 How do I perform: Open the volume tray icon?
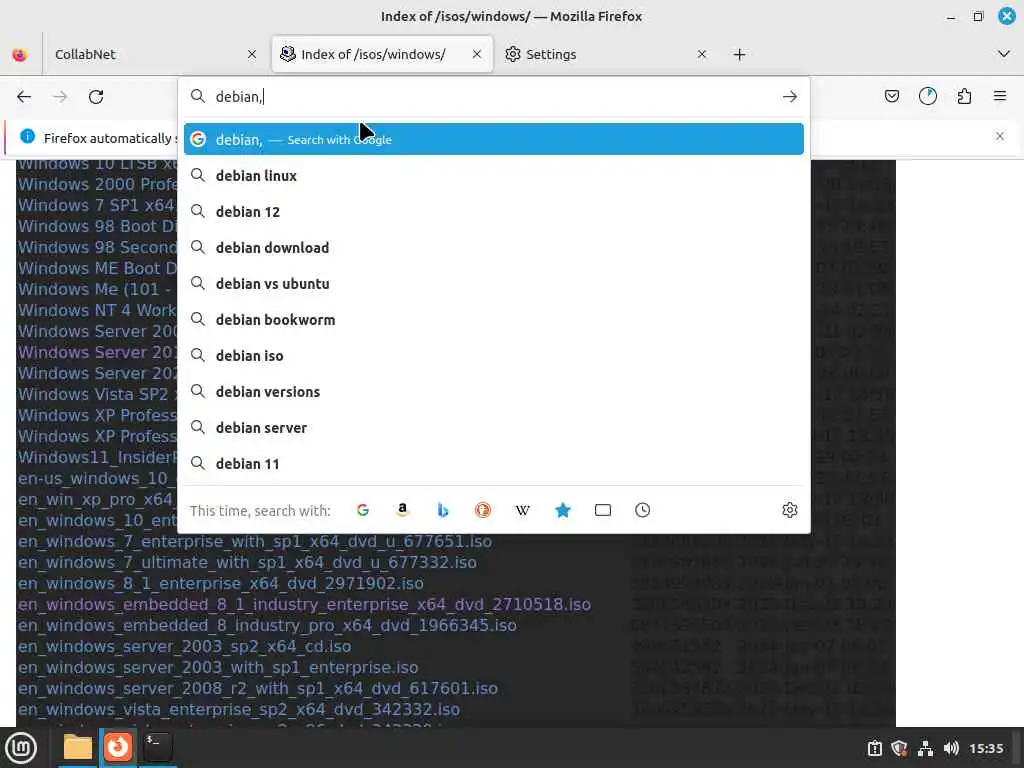[951, 748]
